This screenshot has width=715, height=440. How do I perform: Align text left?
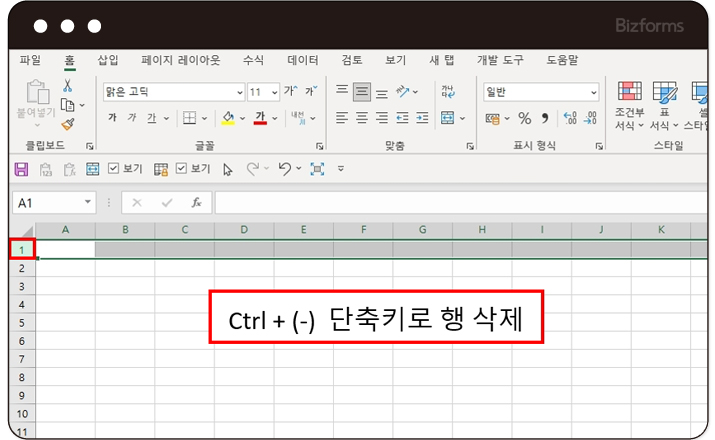342,118
